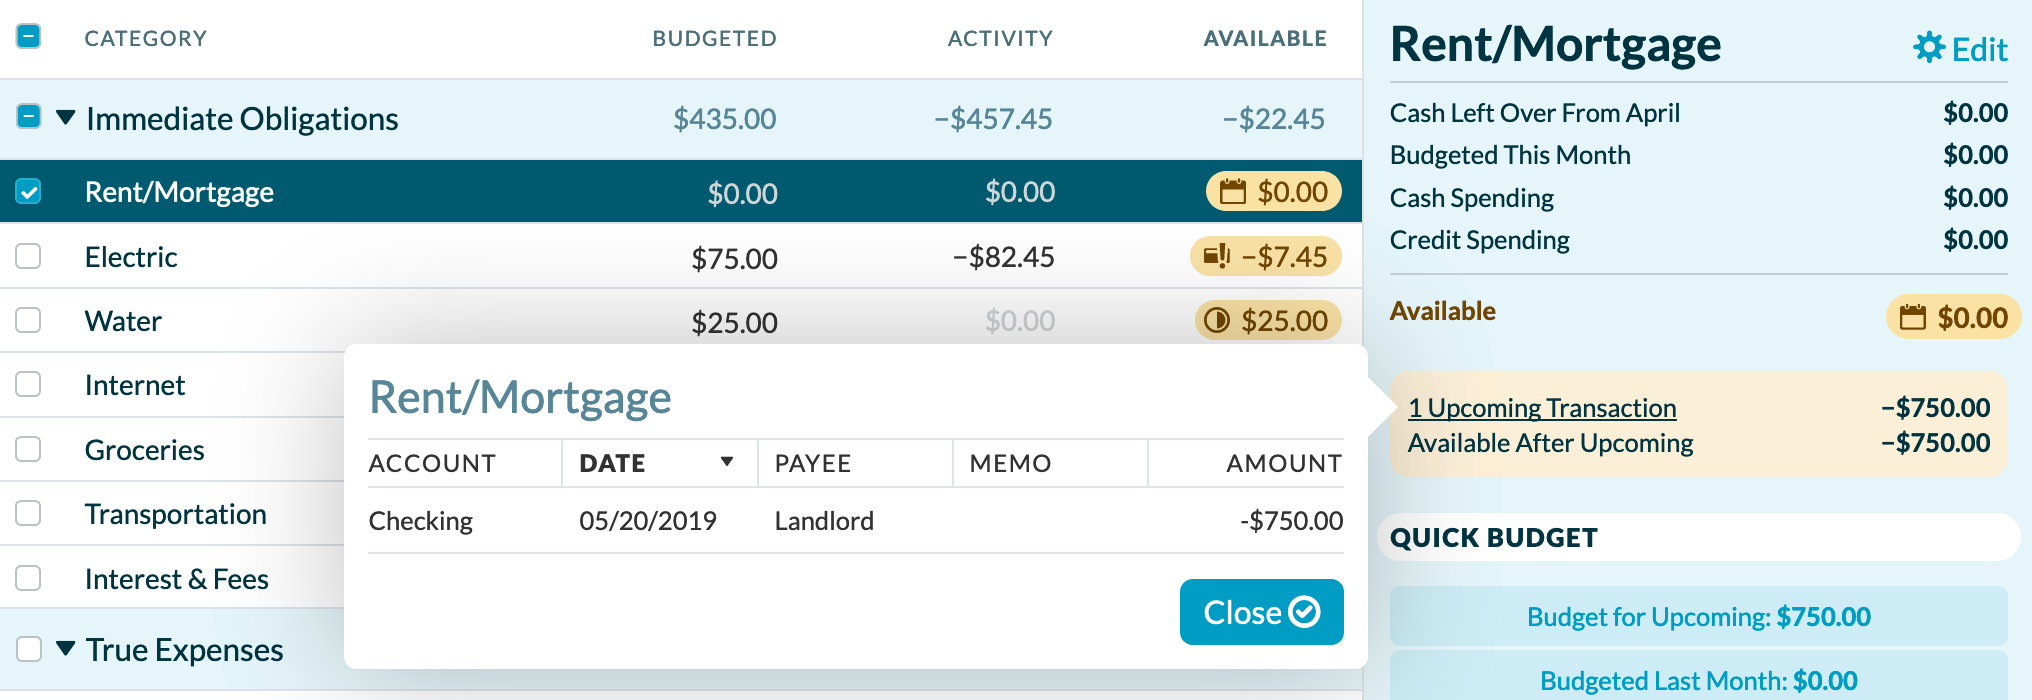Click the calendar icon beside Available in the sidebar

pos(1914,317)
